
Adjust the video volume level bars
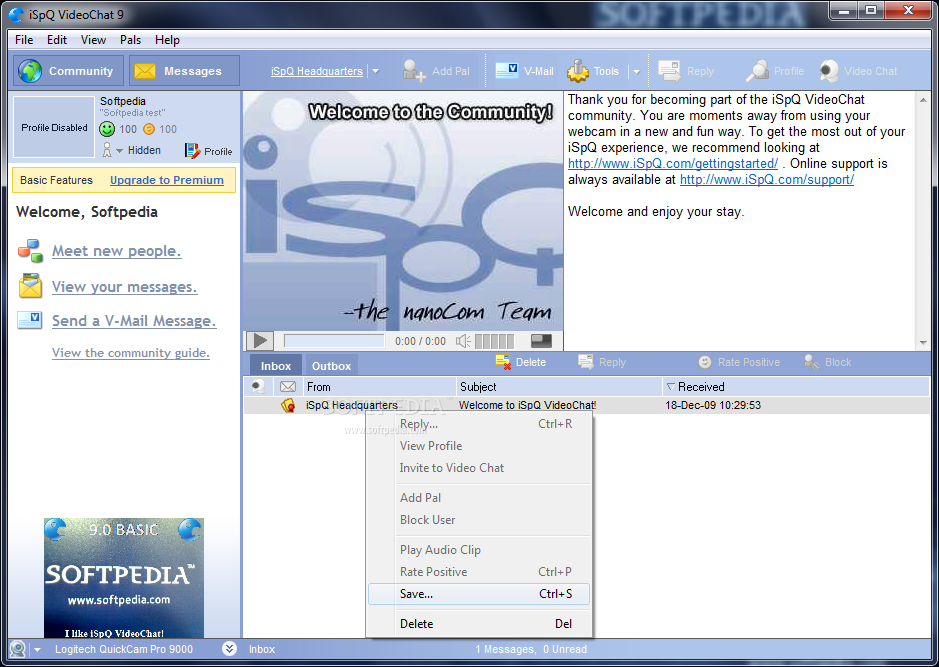494,341
